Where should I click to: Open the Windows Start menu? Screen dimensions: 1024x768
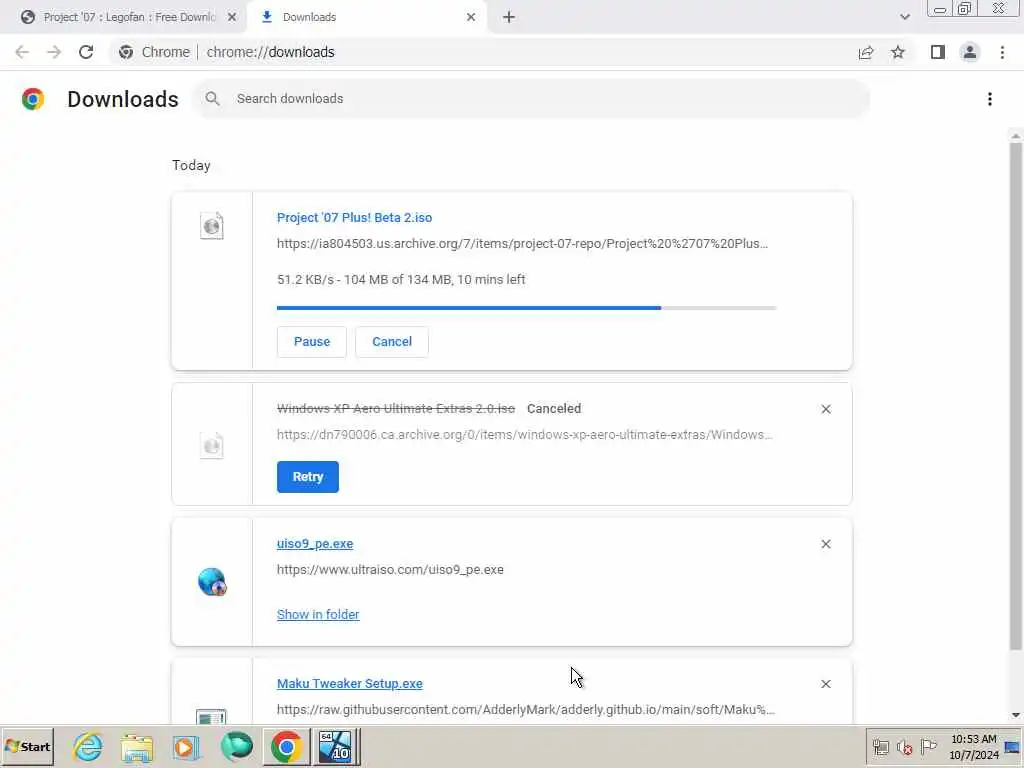tap(27, 746)
